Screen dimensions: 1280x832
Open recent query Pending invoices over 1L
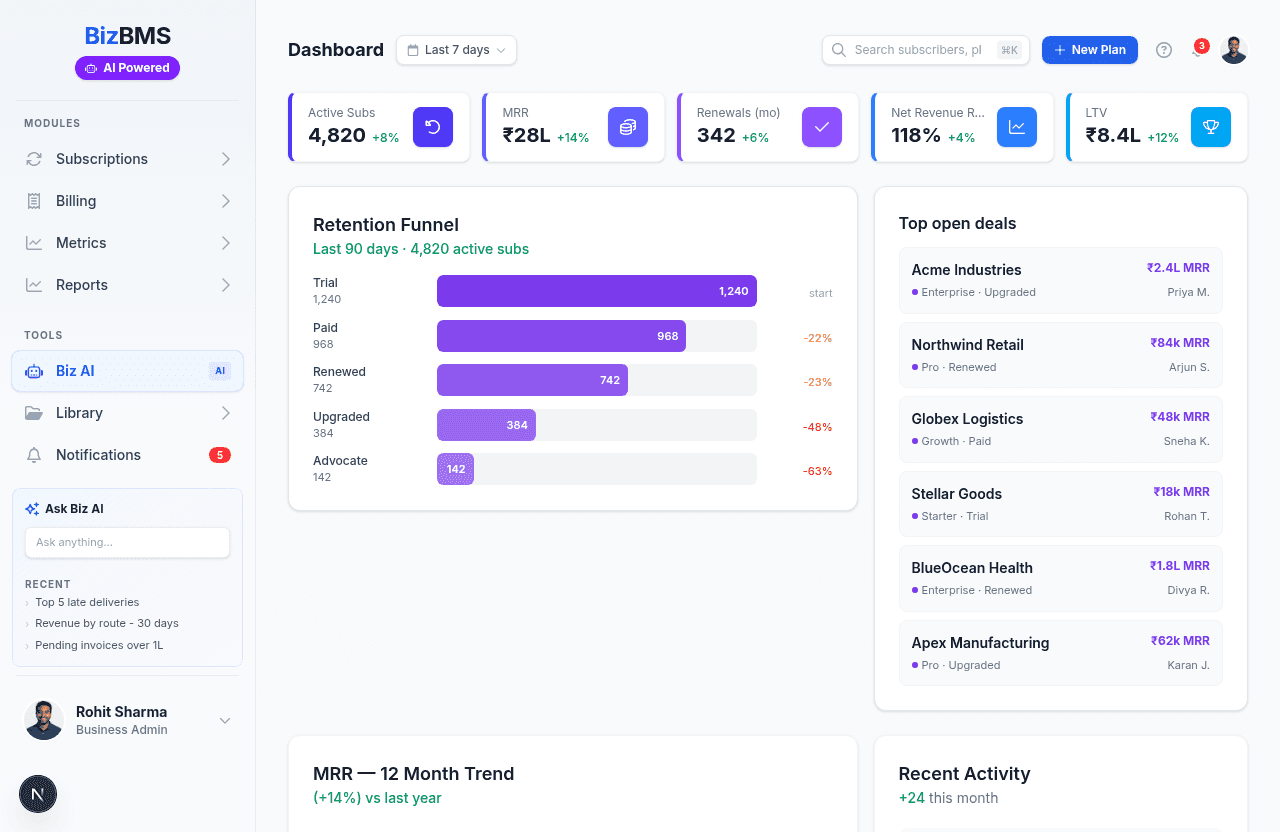(98, 645)
